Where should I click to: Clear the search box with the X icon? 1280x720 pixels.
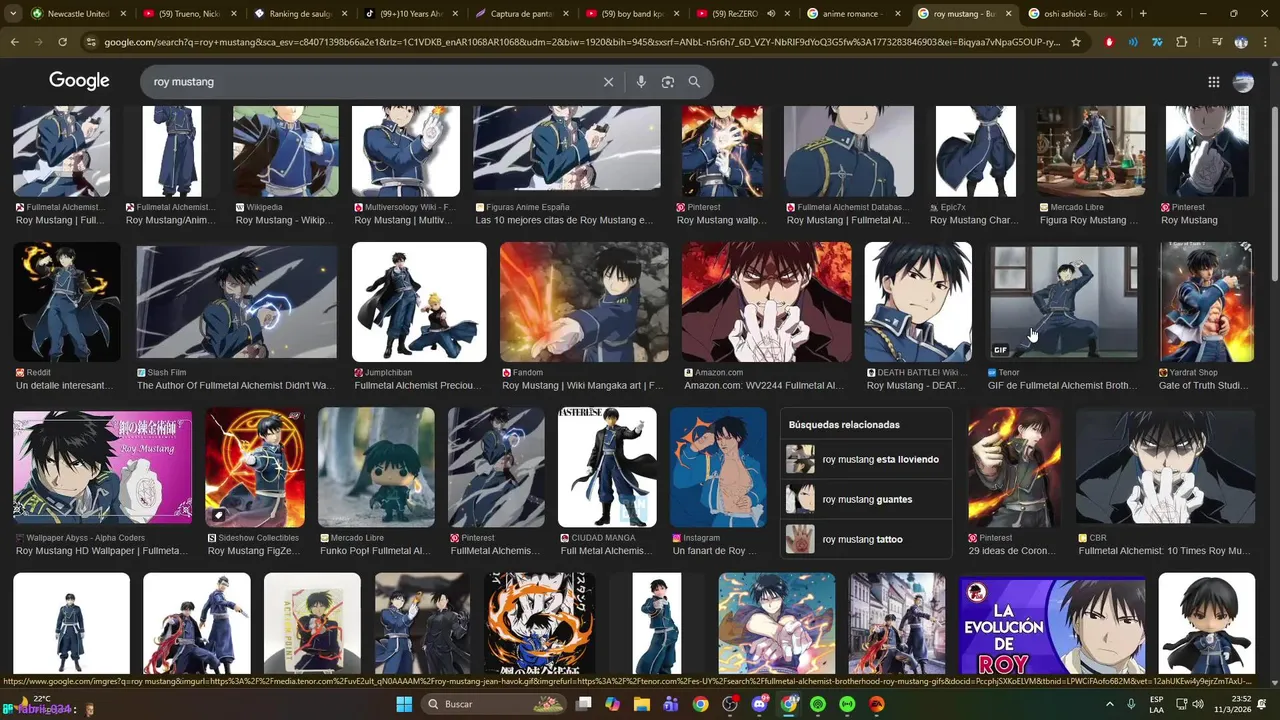(608, 82)
